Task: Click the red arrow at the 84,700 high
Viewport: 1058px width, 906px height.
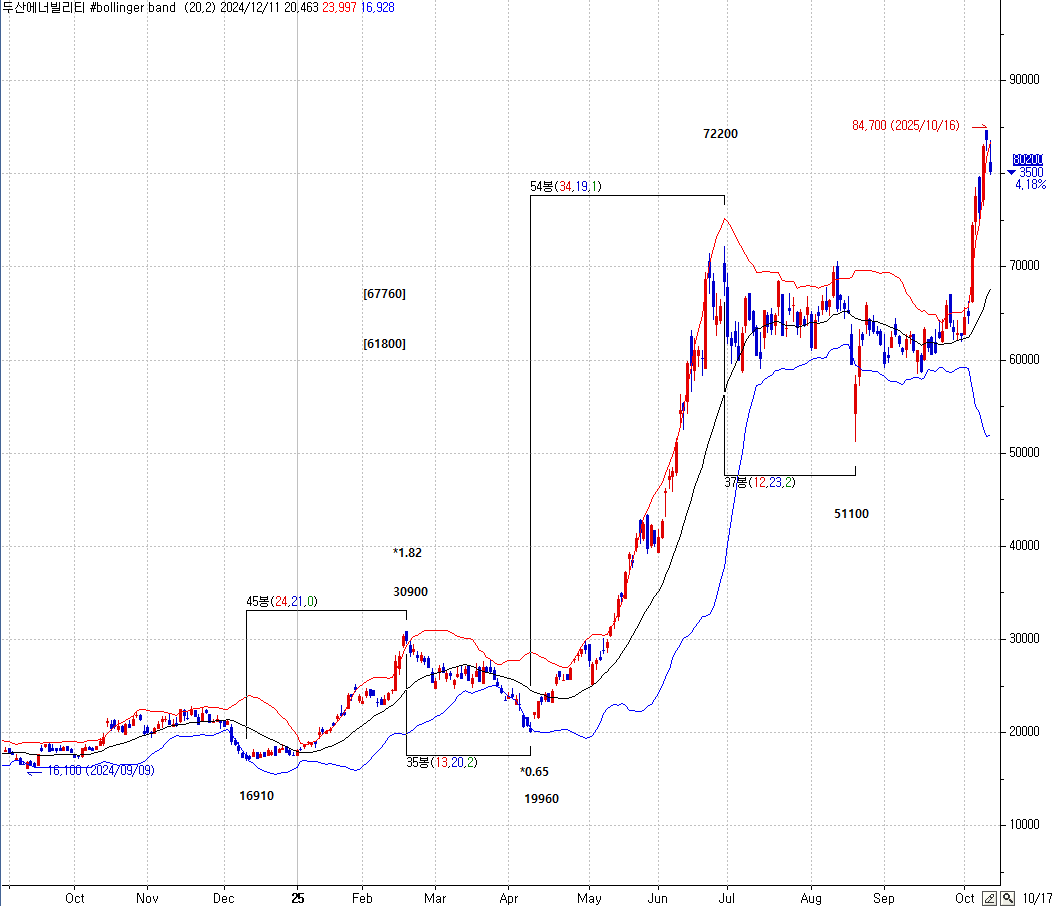Action: [x=979, y=126]
